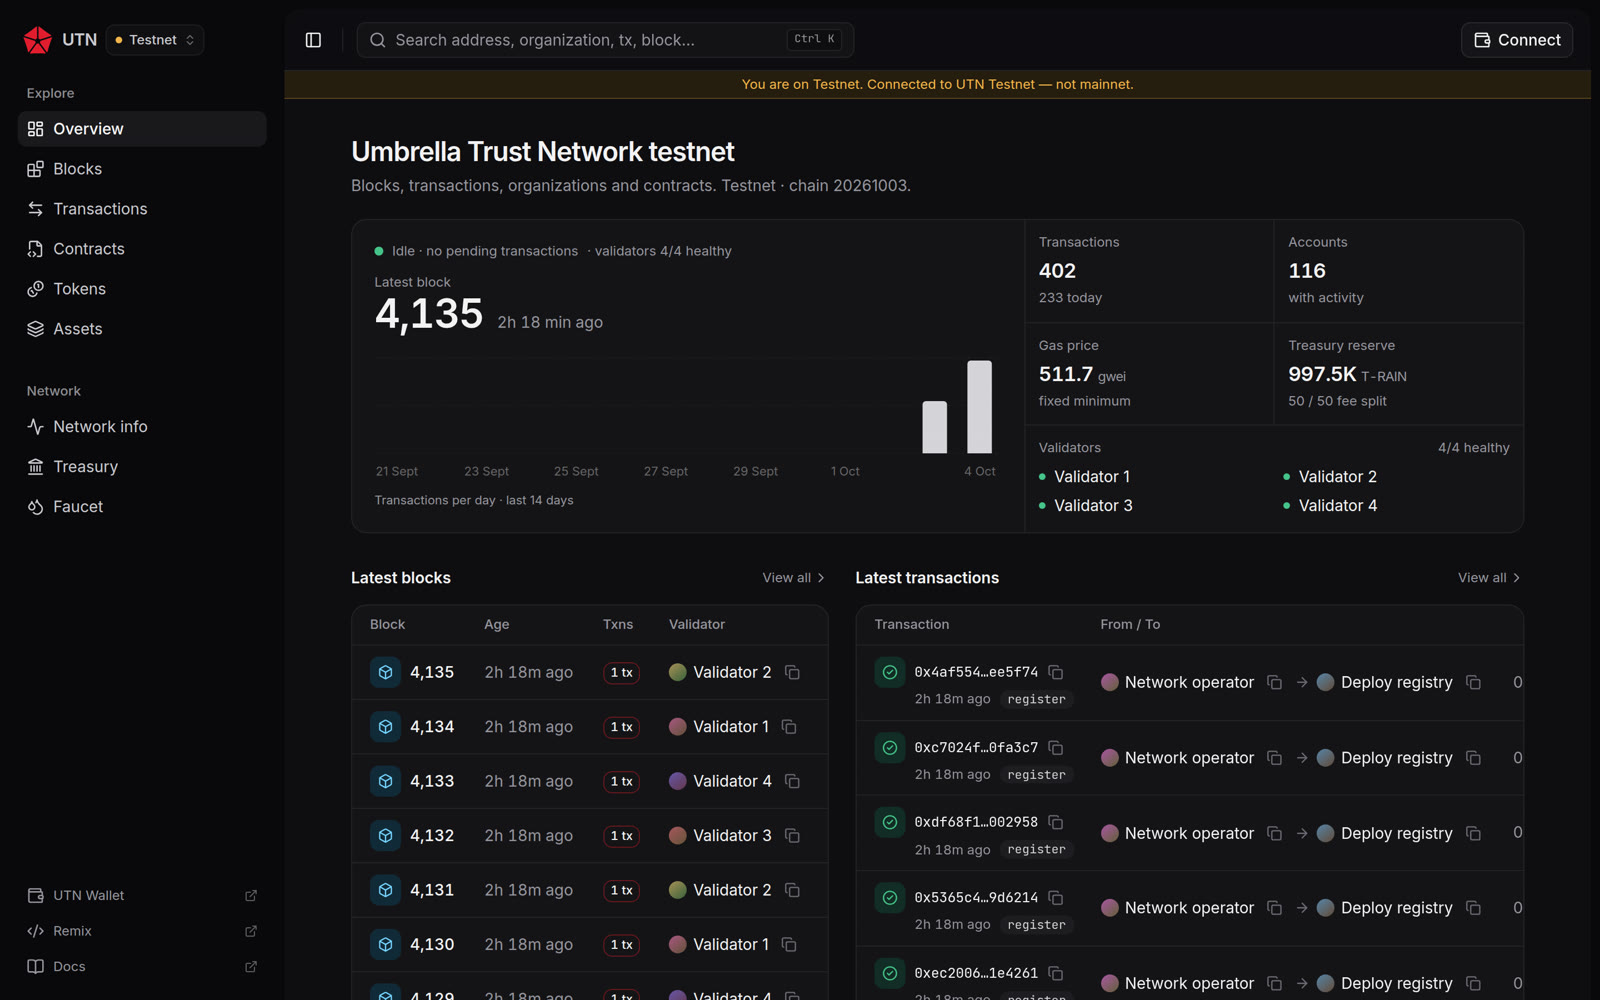Open transaction 0x5365c4…9d6214
Screen dimensions: 1600x1000
point(976,898)
